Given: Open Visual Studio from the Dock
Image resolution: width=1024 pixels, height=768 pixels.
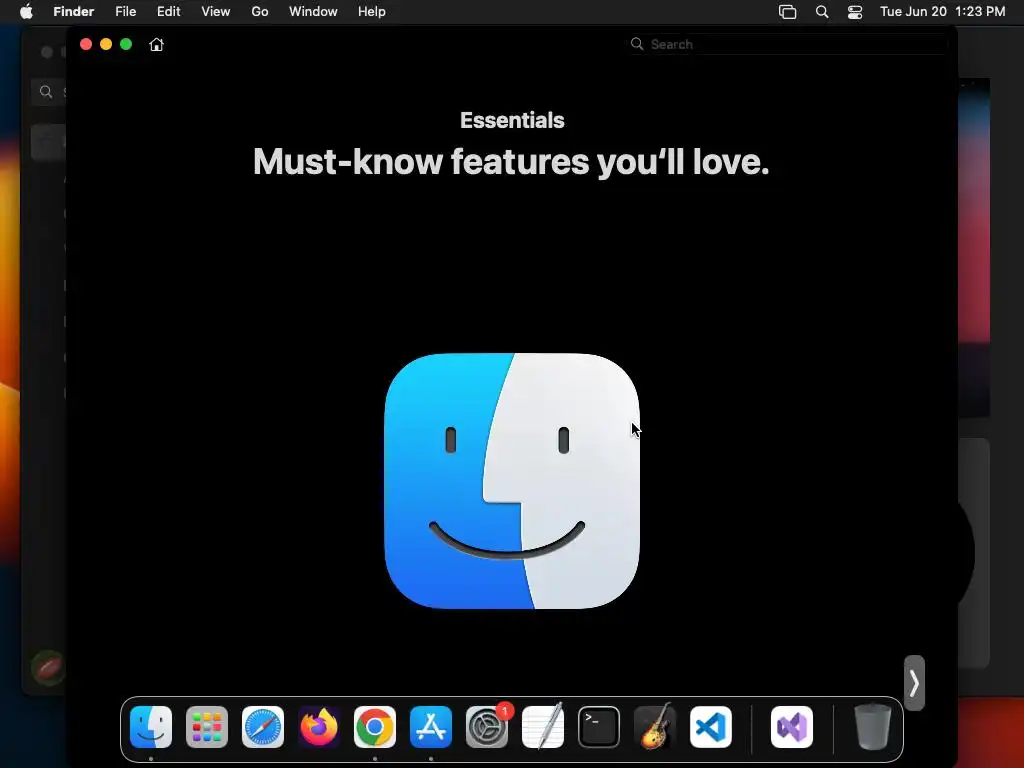Looking at the screenshot, I should (x=792, y=727).
